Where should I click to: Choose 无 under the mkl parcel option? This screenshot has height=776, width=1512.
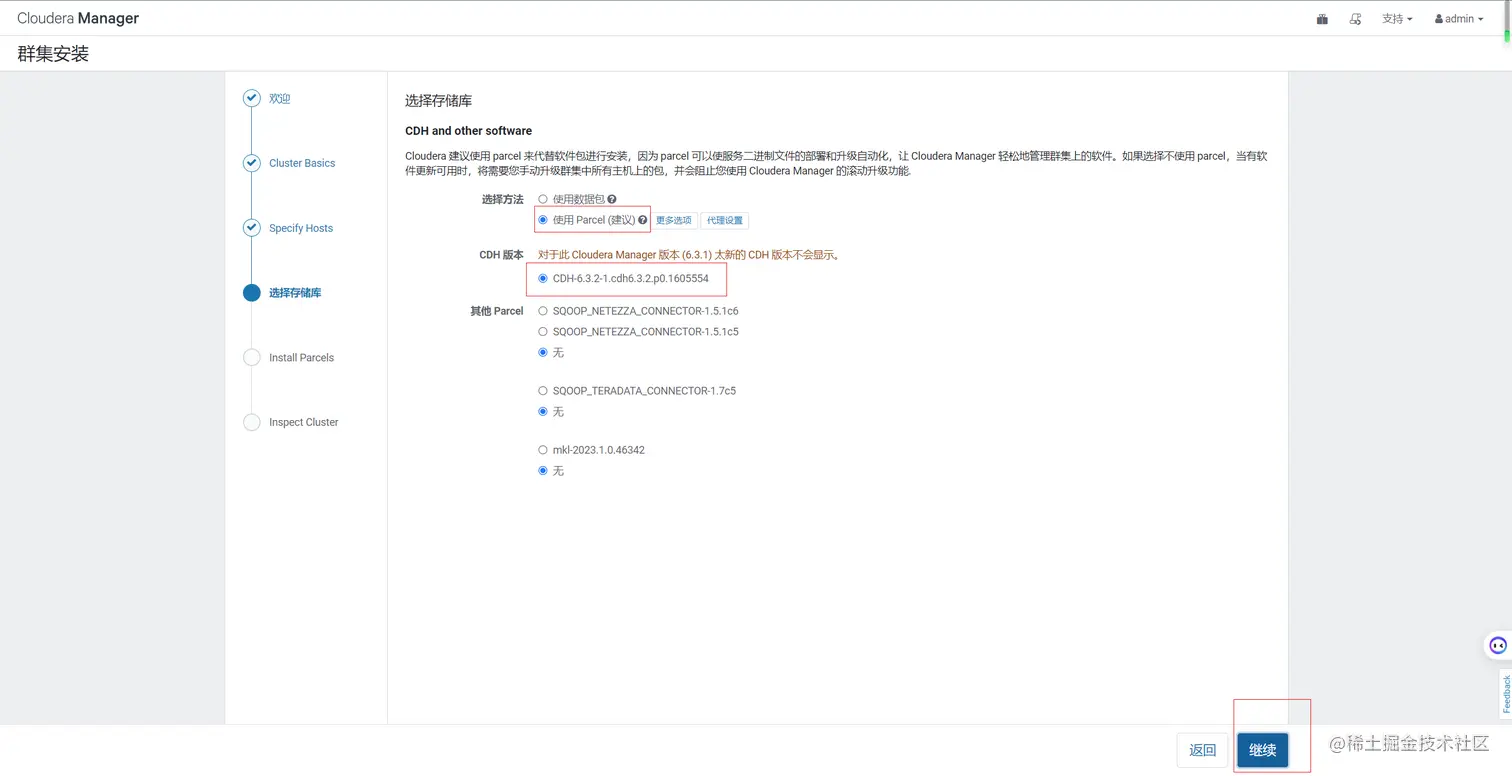pyautogui.click(x=543, y=470)
